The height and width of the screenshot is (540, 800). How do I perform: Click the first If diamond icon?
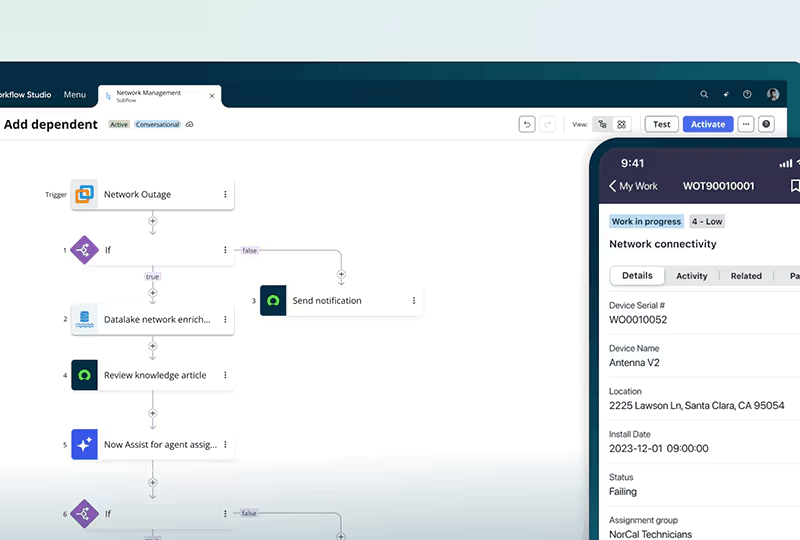(x=84, y=250)
